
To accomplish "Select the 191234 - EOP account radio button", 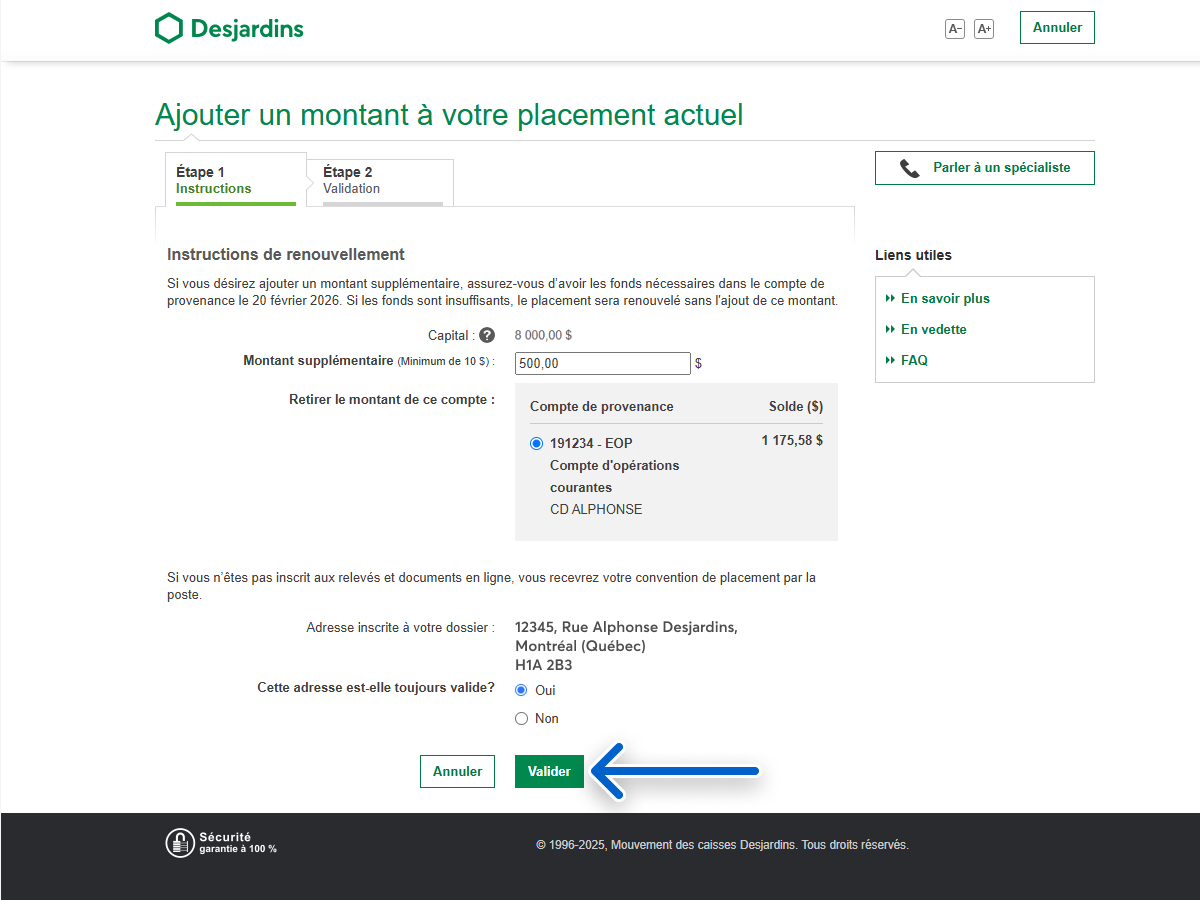I will (537, 444).
